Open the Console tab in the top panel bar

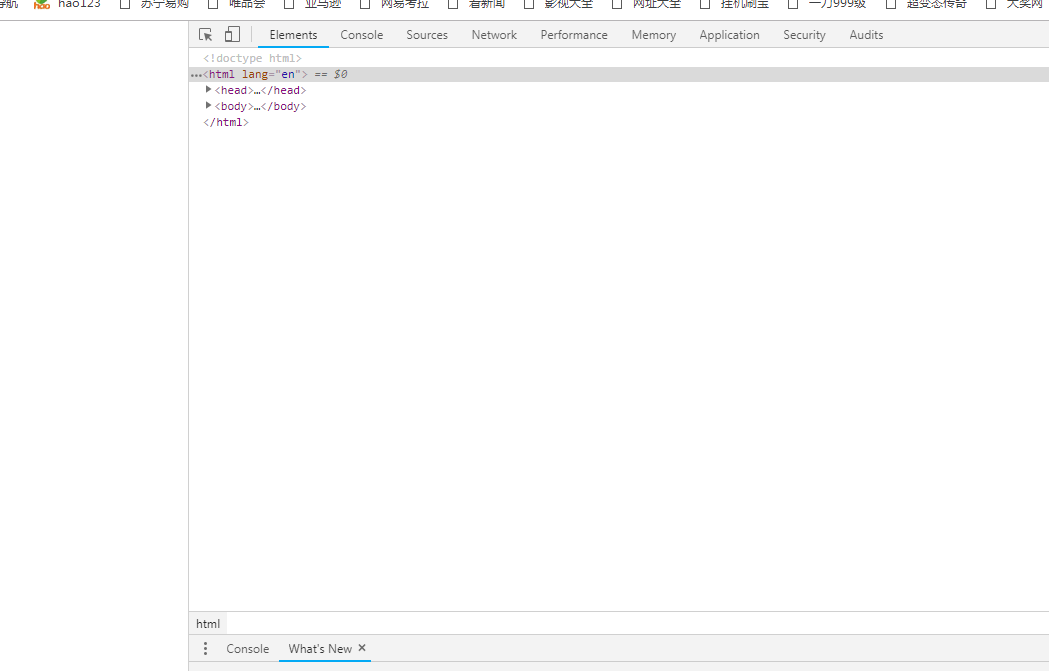362,35
